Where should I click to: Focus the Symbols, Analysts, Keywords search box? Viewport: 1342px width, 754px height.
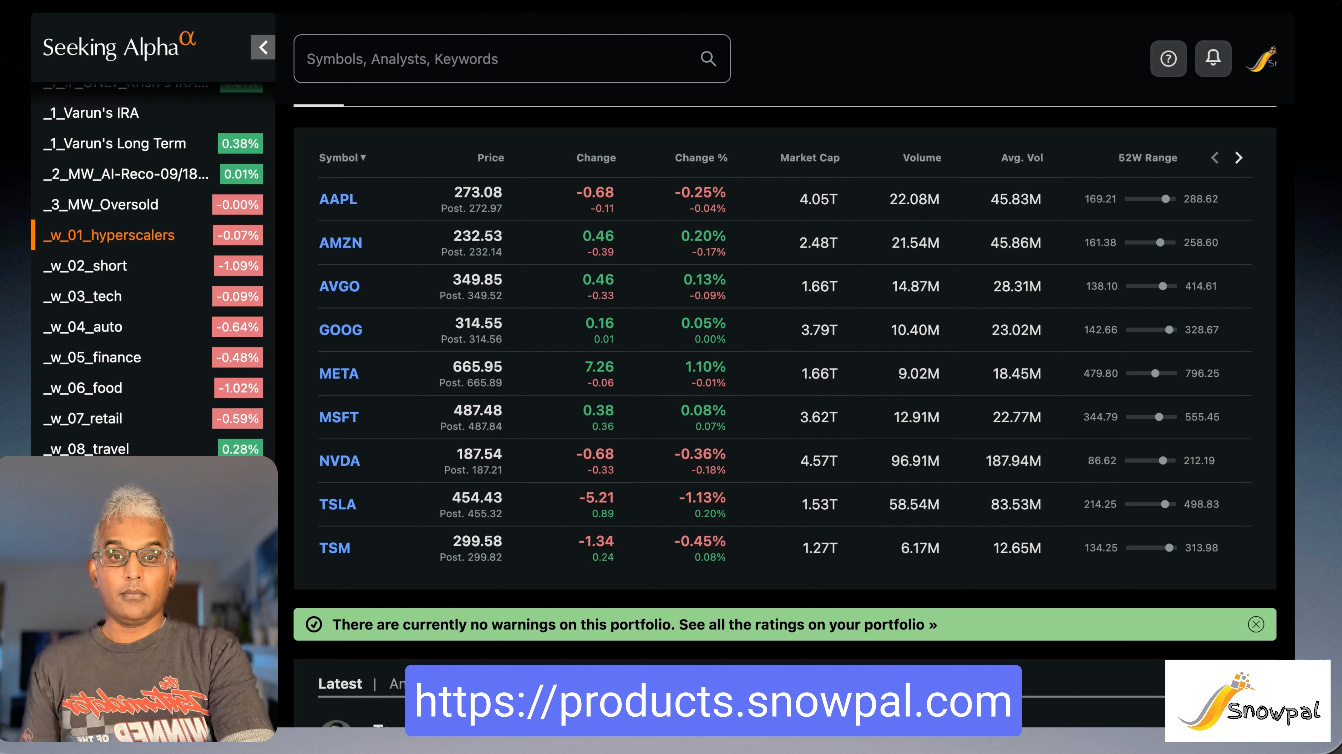point(512,59)
